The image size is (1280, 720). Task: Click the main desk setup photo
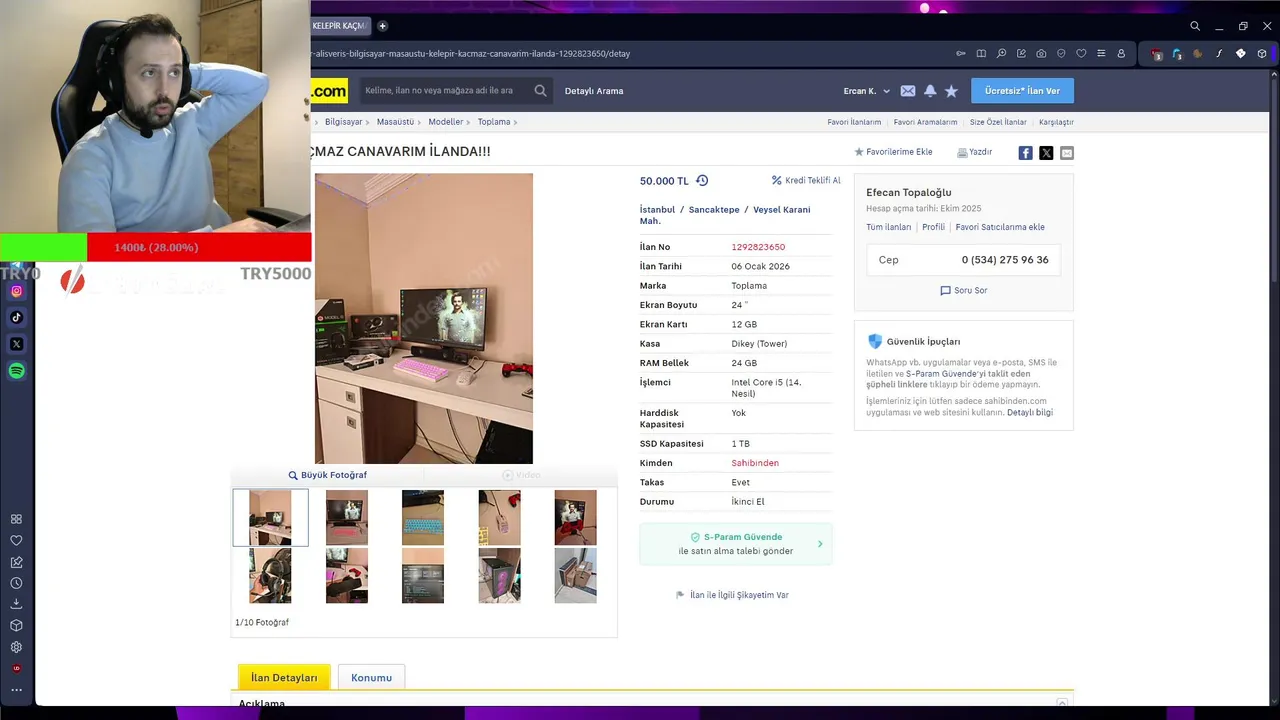pyautogui.click(x=424, y=318)
